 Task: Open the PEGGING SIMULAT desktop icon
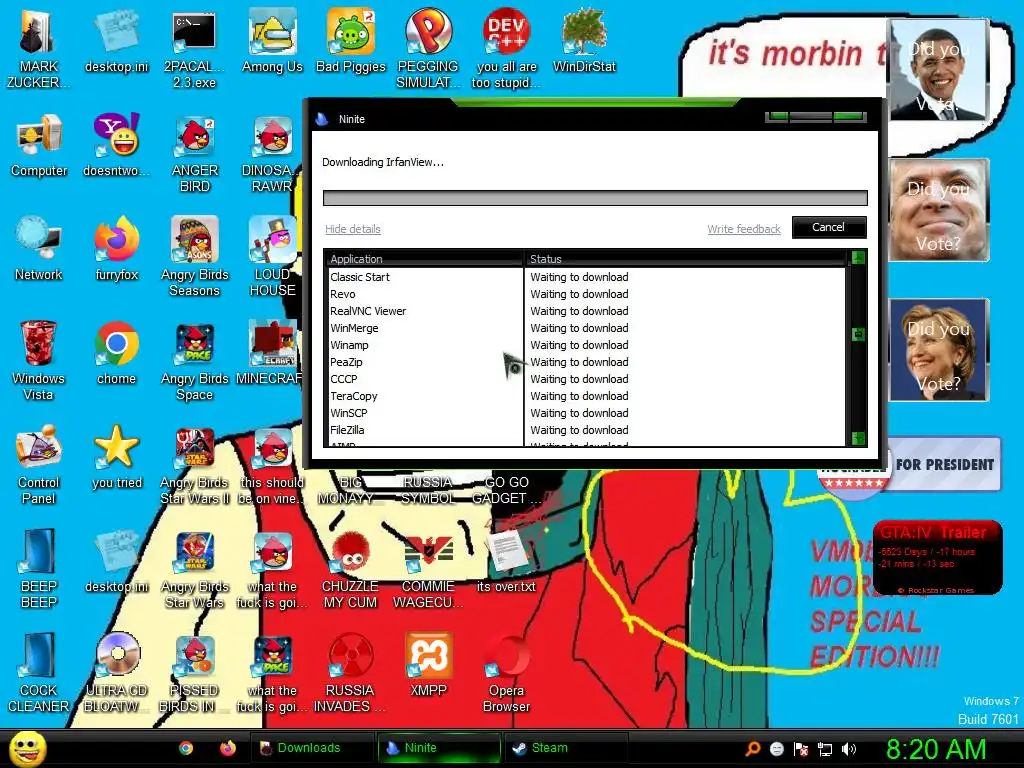[428, 47]
